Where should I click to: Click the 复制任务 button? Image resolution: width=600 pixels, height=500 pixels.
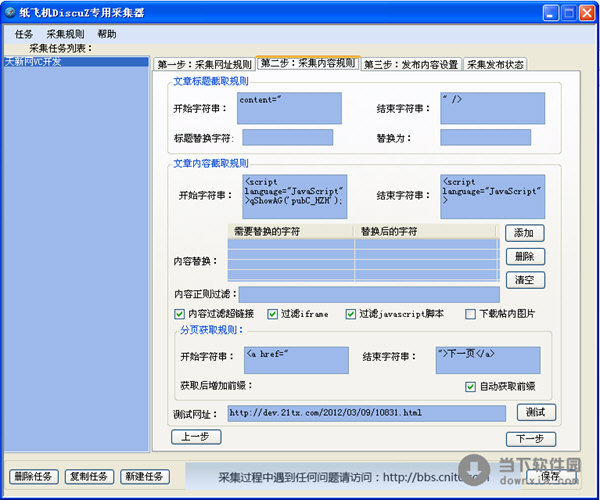[x=89, y=477]
